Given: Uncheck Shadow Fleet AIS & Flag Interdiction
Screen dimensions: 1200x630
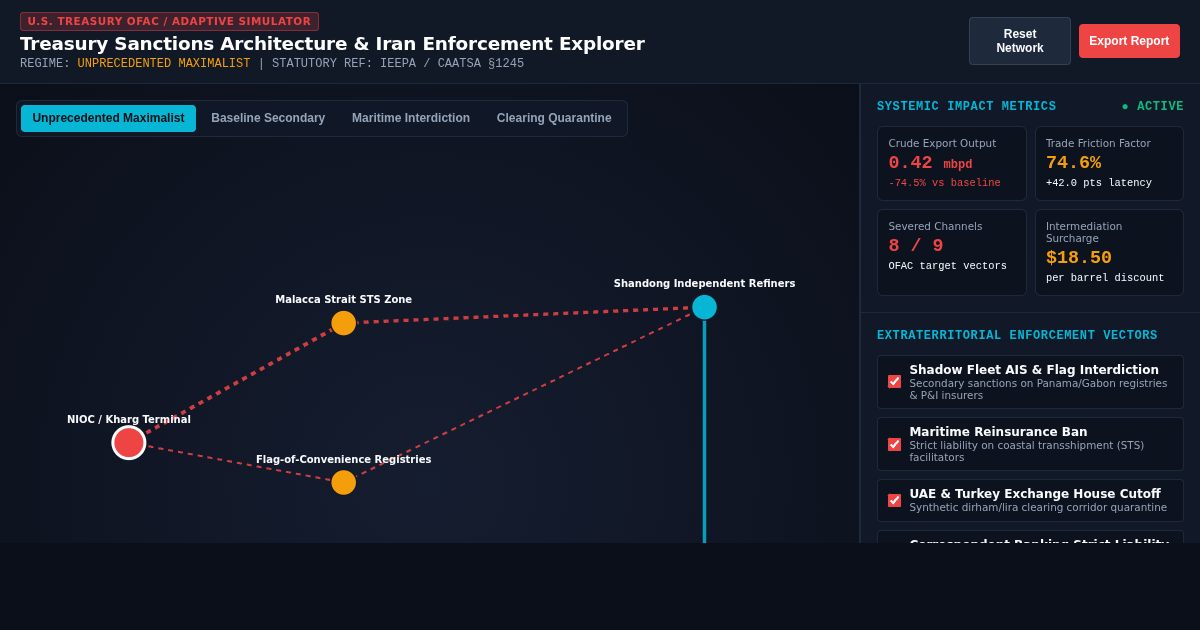Looking at the screenshot, I should click(894, 382).
